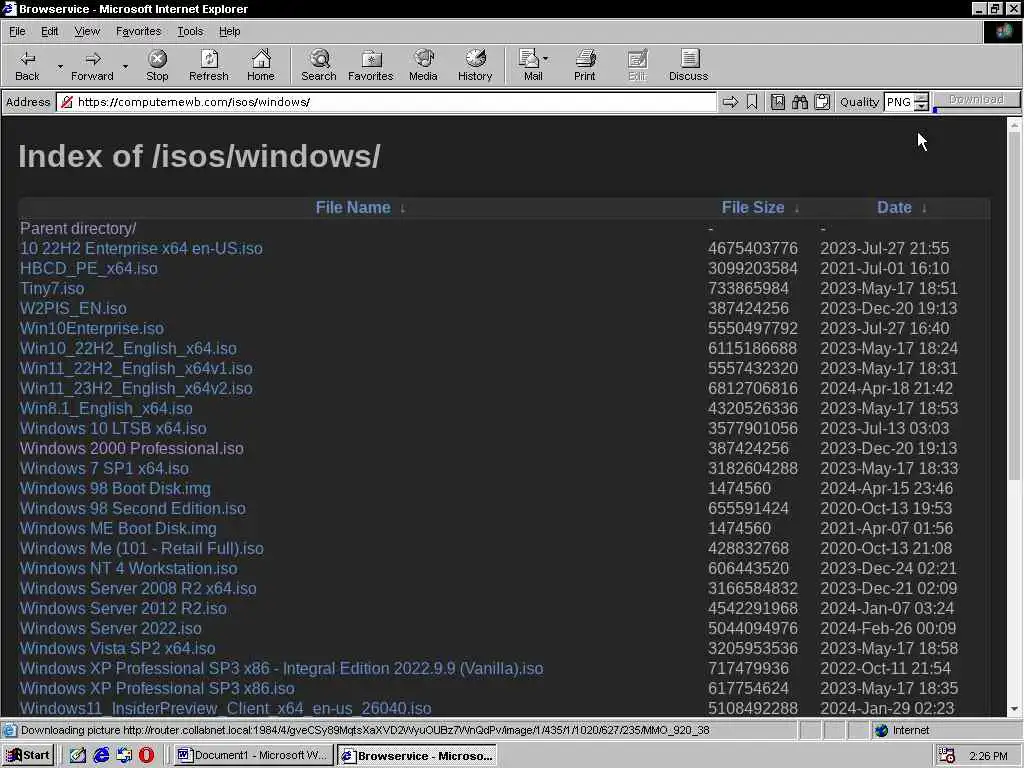This screenshot has height=768, width=1024.
Task: Click the bookmark ribbon icon
Action: click(752, 102)
